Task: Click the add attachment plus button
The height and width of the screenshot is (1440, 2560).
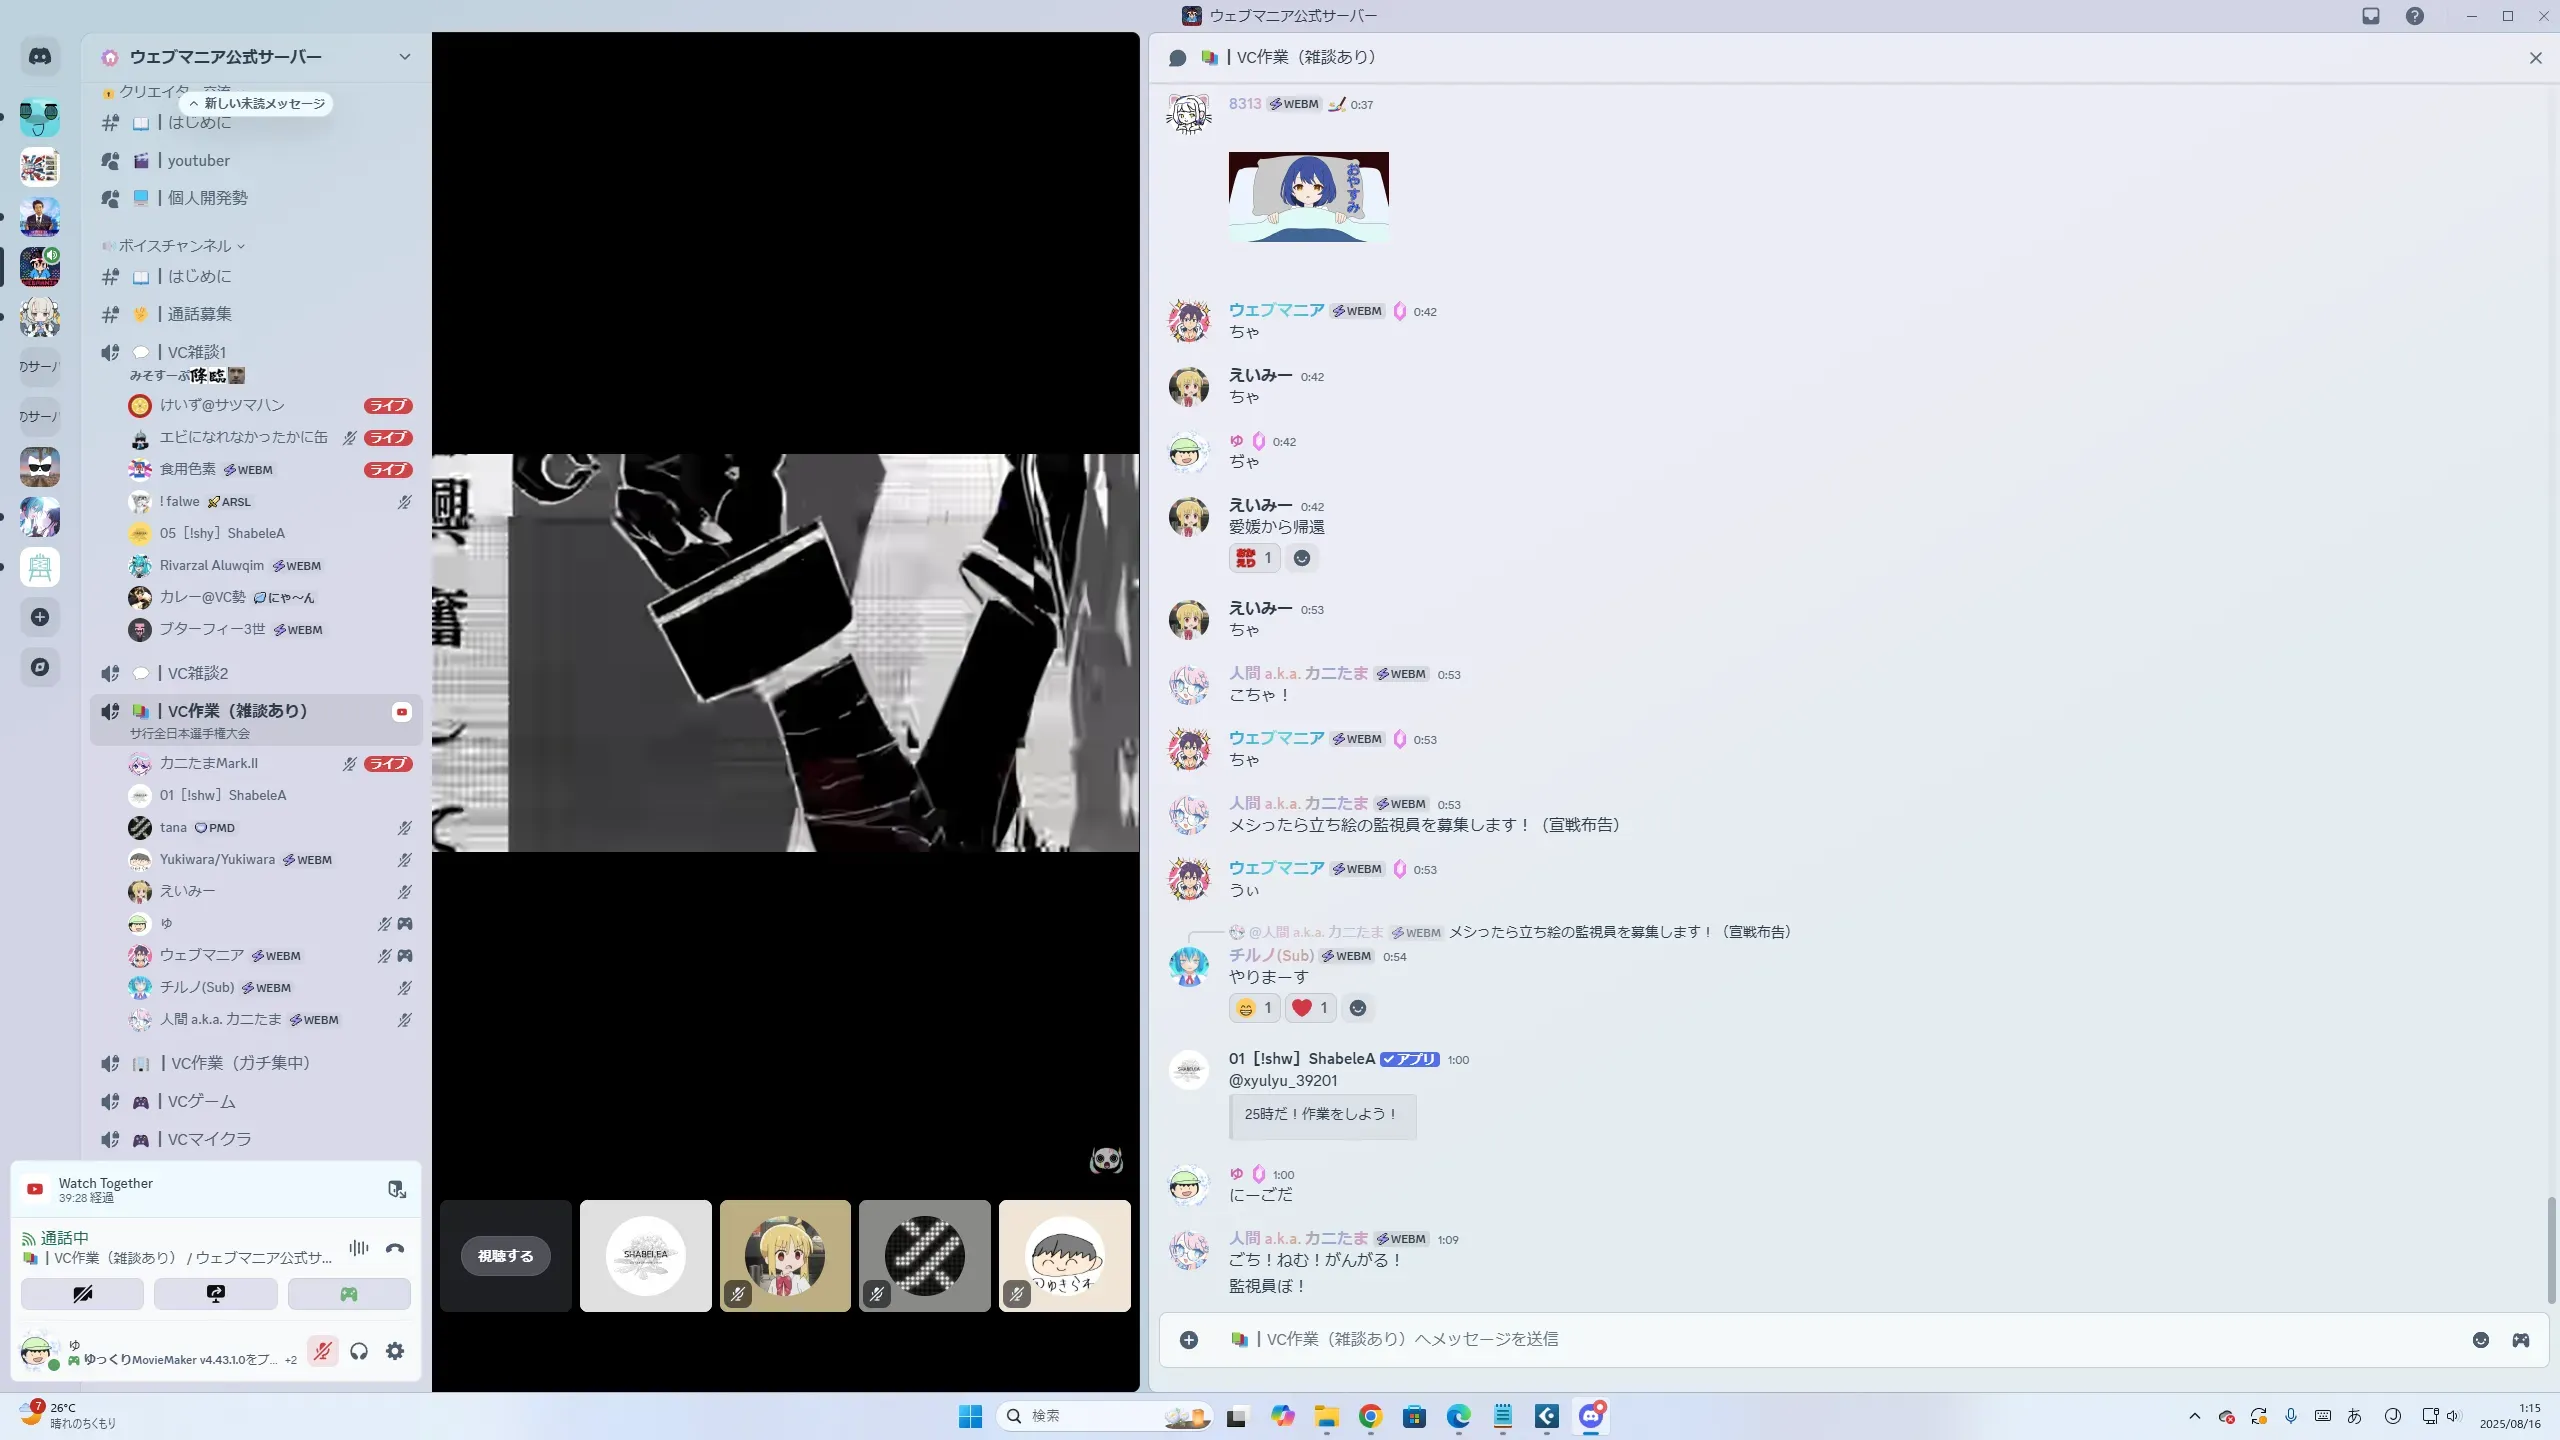Action: tap(1189, 1340)
